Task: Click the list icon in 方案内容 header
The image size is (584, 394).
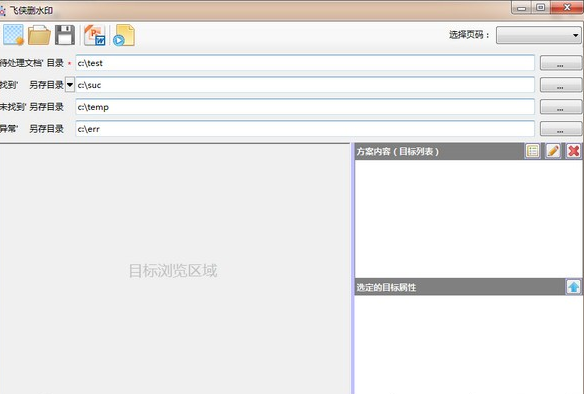Action: click(x=533, y=151)
